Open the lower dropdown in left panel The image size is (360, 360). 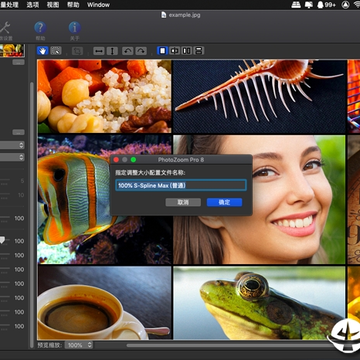pos(12,157)
